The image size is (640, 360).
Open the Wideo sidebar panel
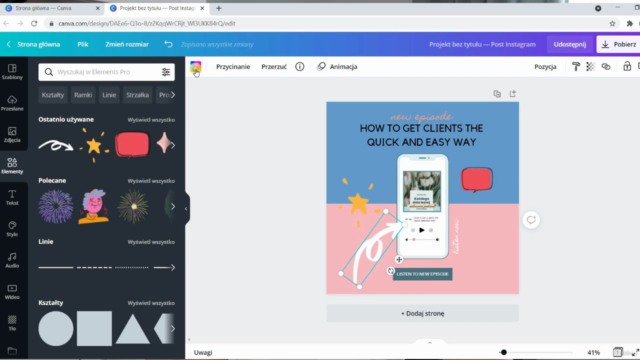[12, 291]
